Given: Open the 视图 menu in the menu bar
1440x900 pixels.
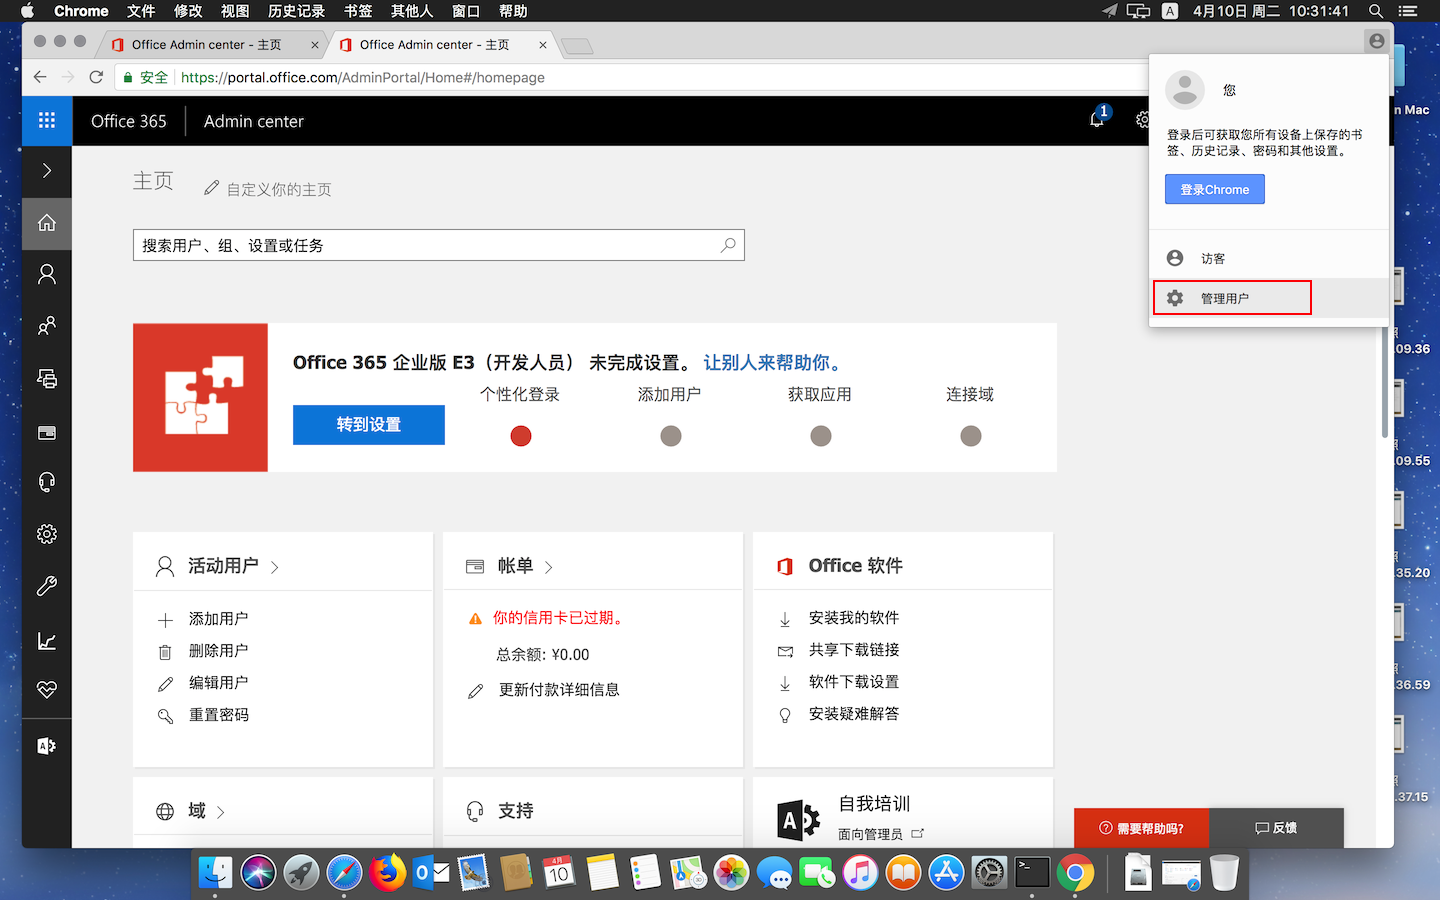Looking at the screenshot, I should (235, 11).
